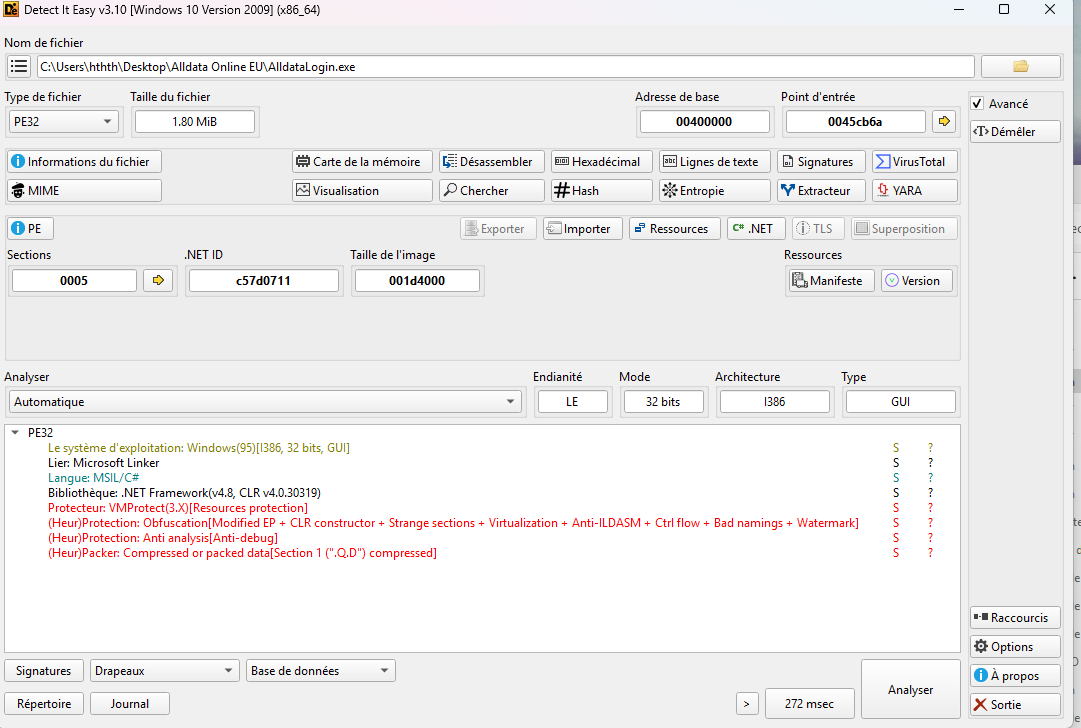Viewport: 1081px width, 728px height.
Task: Collapse the PE32 results tree node
Action: pos(15,433)
